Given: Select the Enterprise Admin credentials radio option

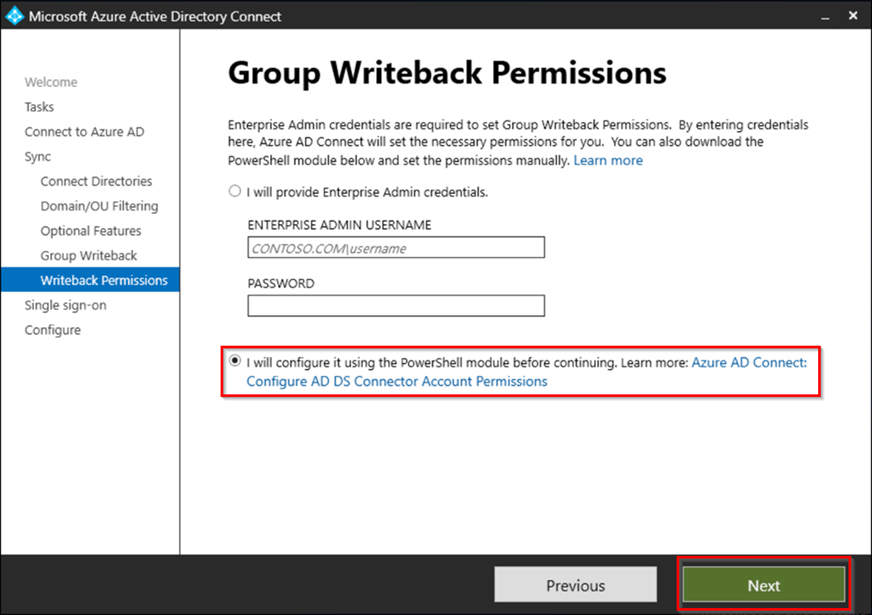Looking at the screenshot, I should (235, 191).
